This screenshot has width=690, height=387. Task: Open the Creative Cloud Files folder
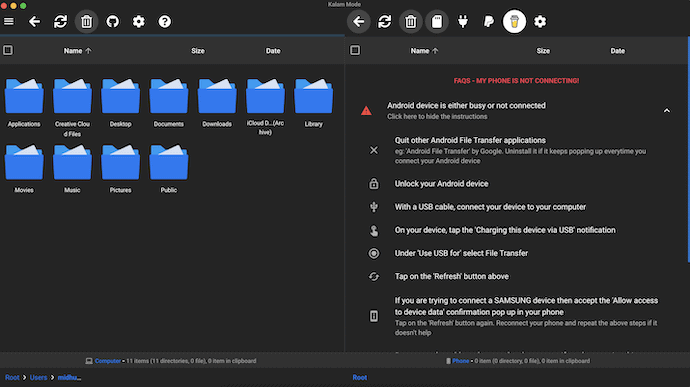click(x=72, y=107)
